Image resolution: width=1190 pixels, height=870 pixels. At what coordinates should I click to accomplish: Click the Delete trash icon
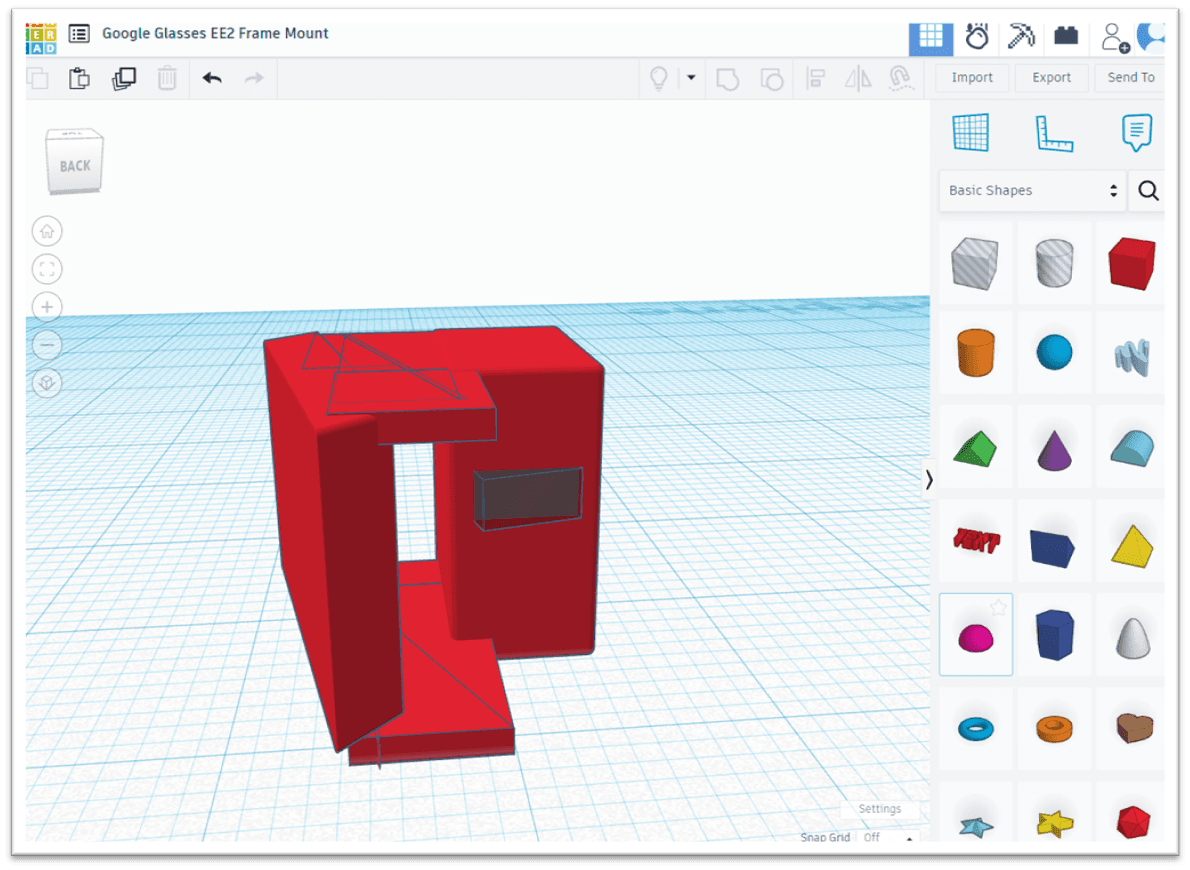click(167, 78)
